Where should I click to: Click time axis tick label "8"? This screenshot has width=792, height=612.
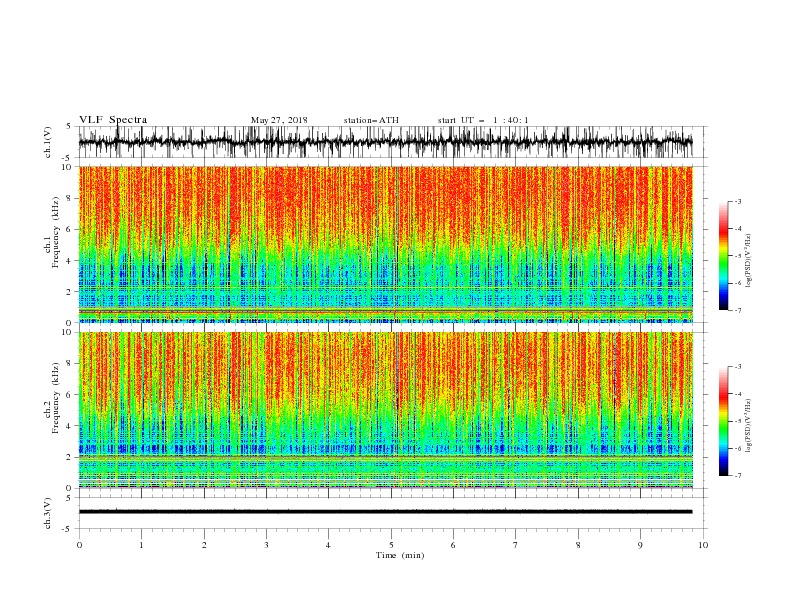click(578, 545)
